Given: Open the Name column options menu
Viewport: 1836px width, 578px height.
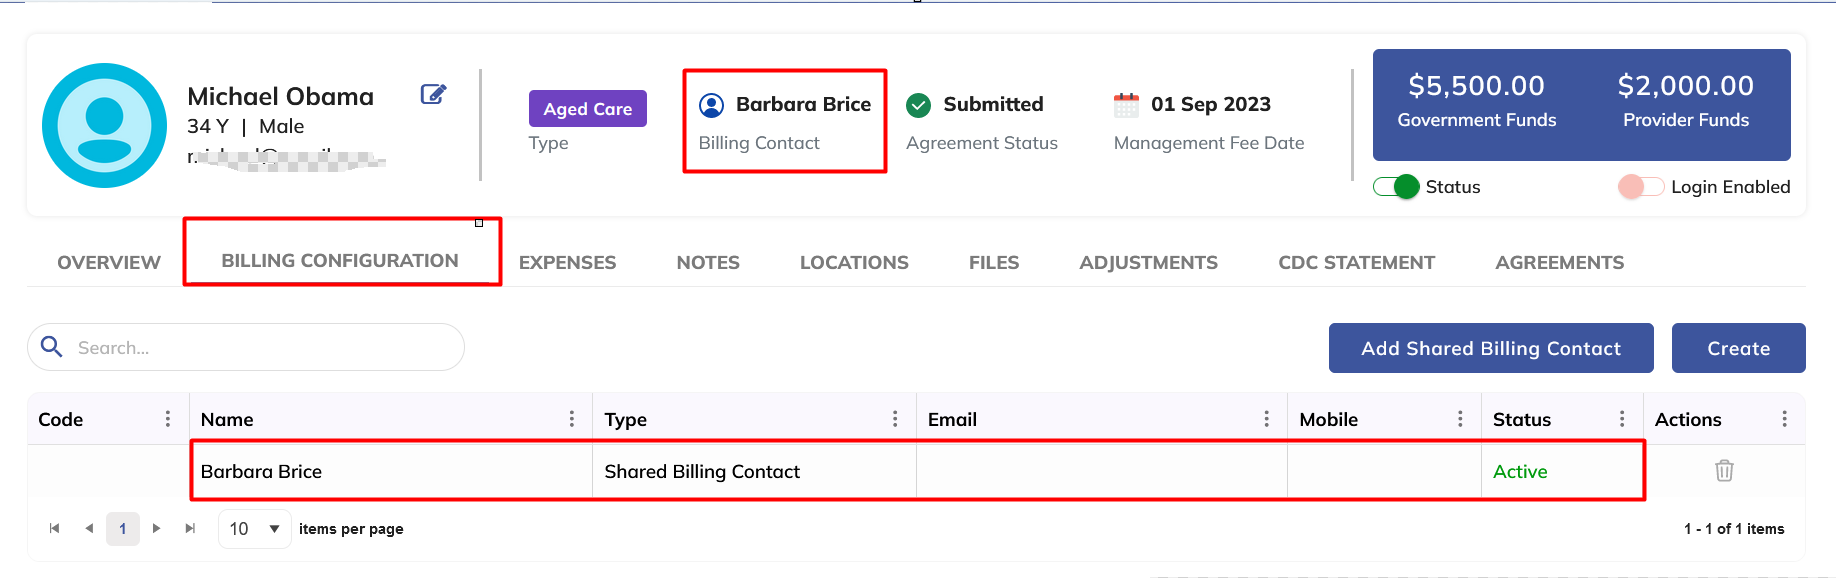Looking at the screenshot, I should pyautogui.click(x=572, y=419).
